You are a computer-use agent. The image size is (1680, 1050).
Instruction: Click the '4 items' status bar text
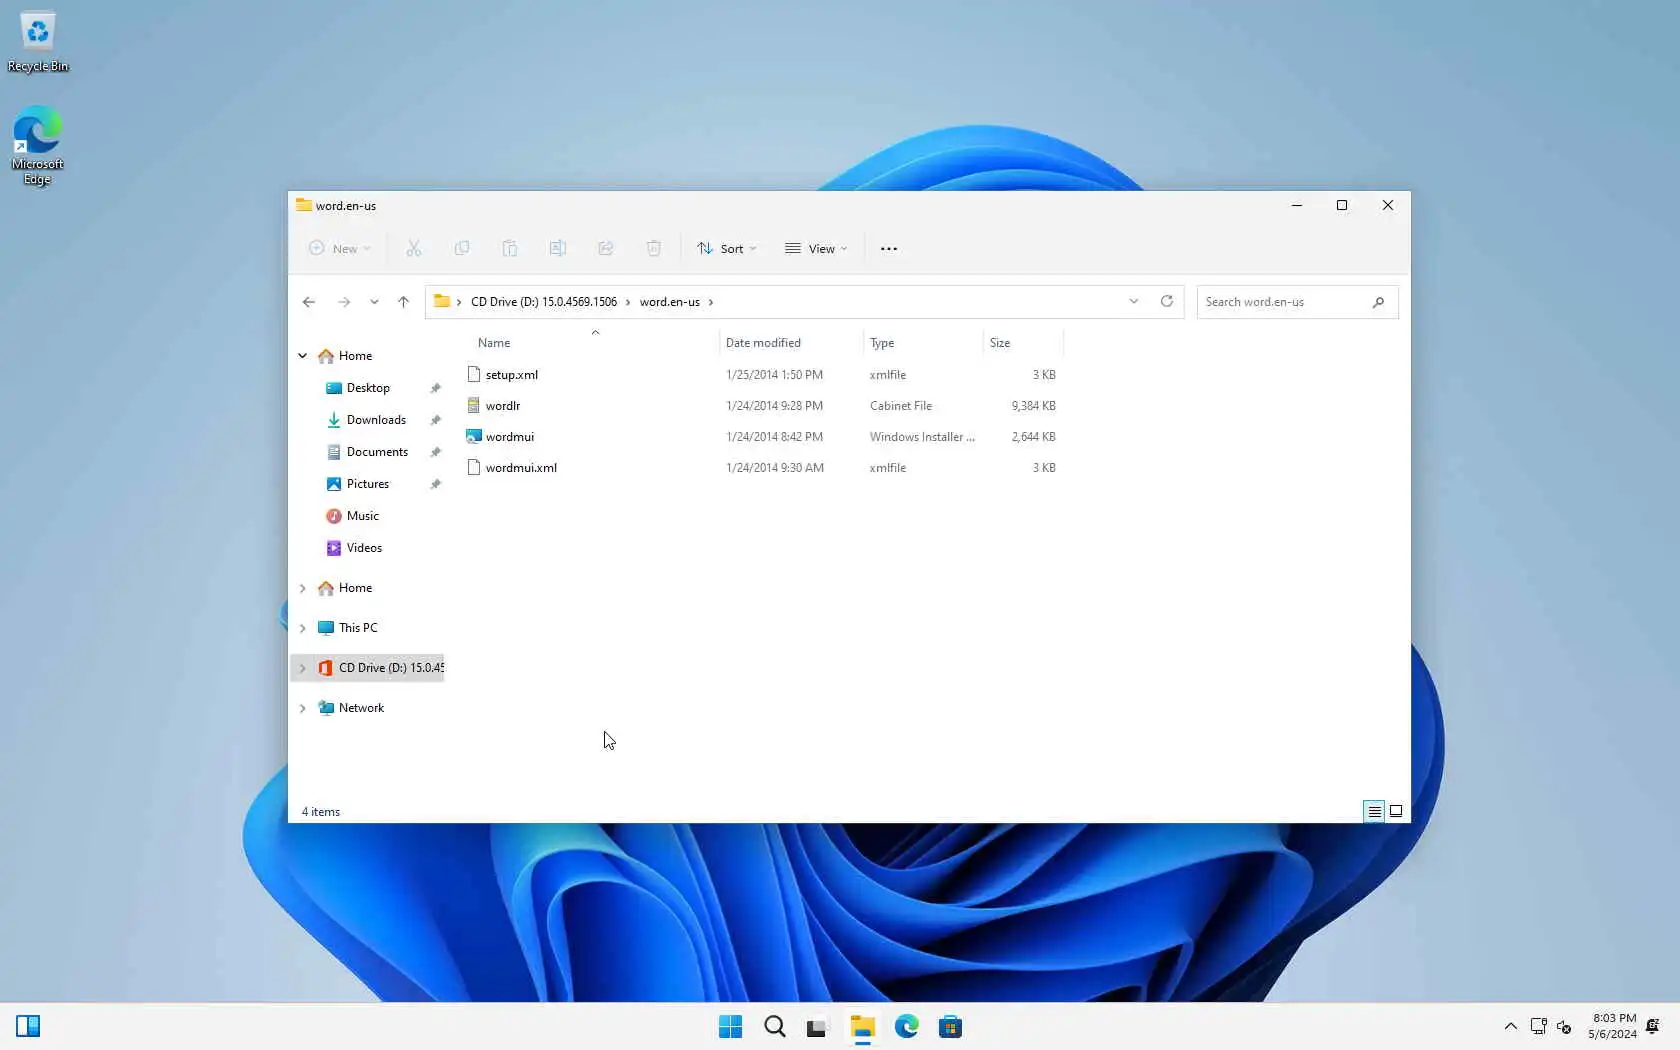click(x=321, y=812)
